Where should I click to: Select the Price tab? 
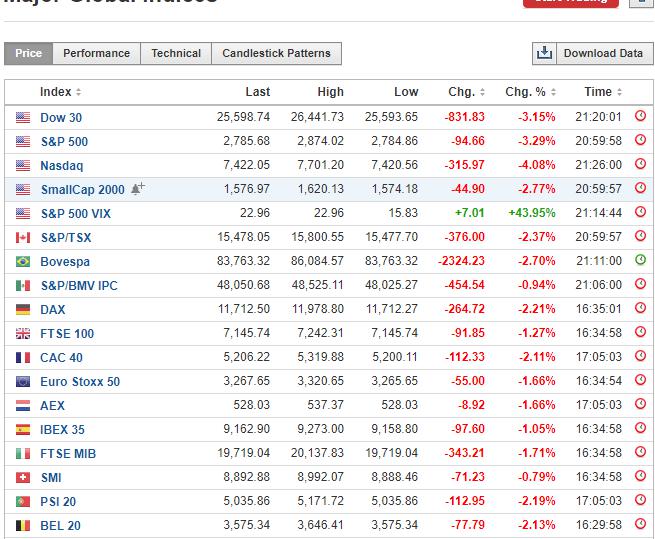tap(28, 53)
